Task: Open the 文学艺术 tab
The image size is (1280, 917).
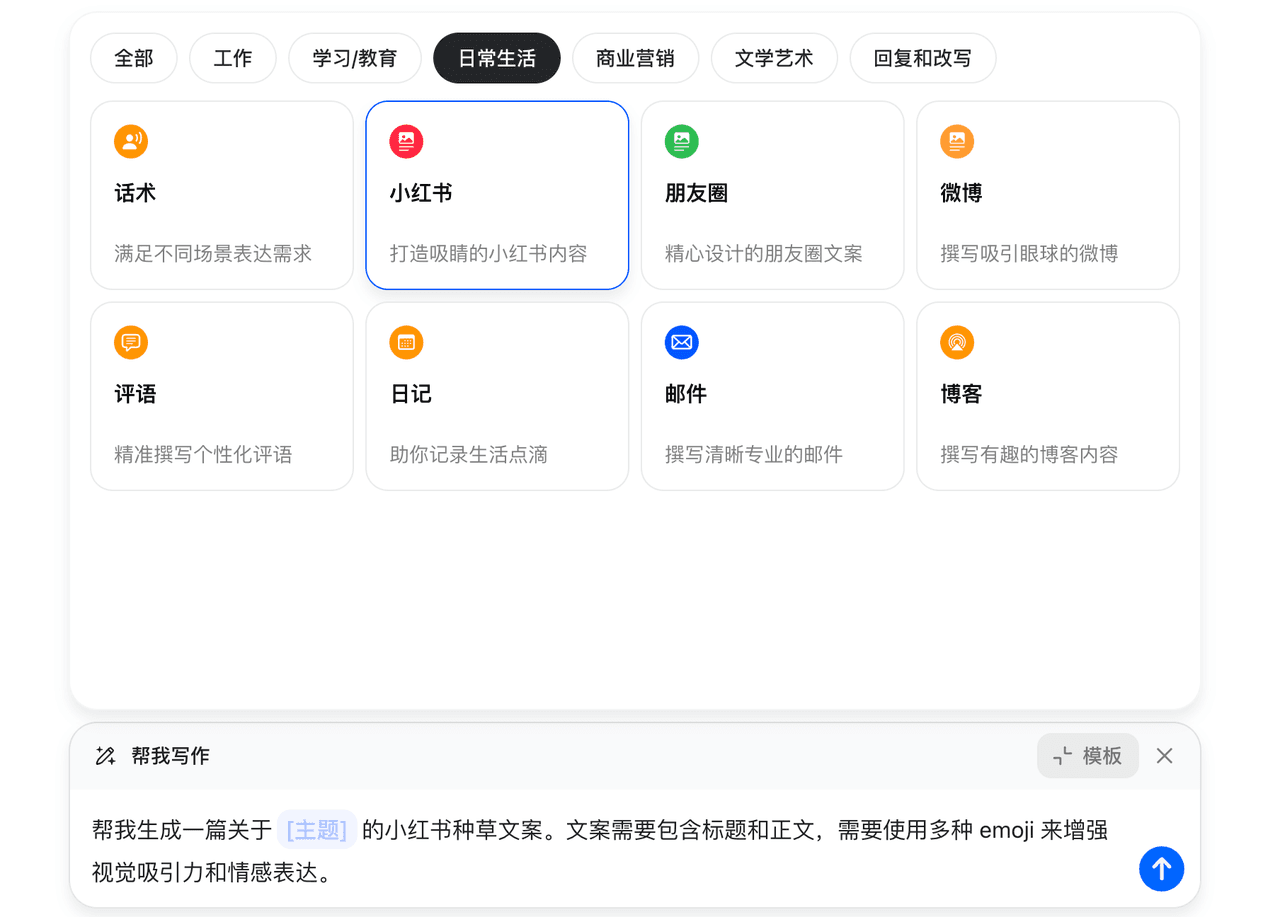Action: pos(774,58)
